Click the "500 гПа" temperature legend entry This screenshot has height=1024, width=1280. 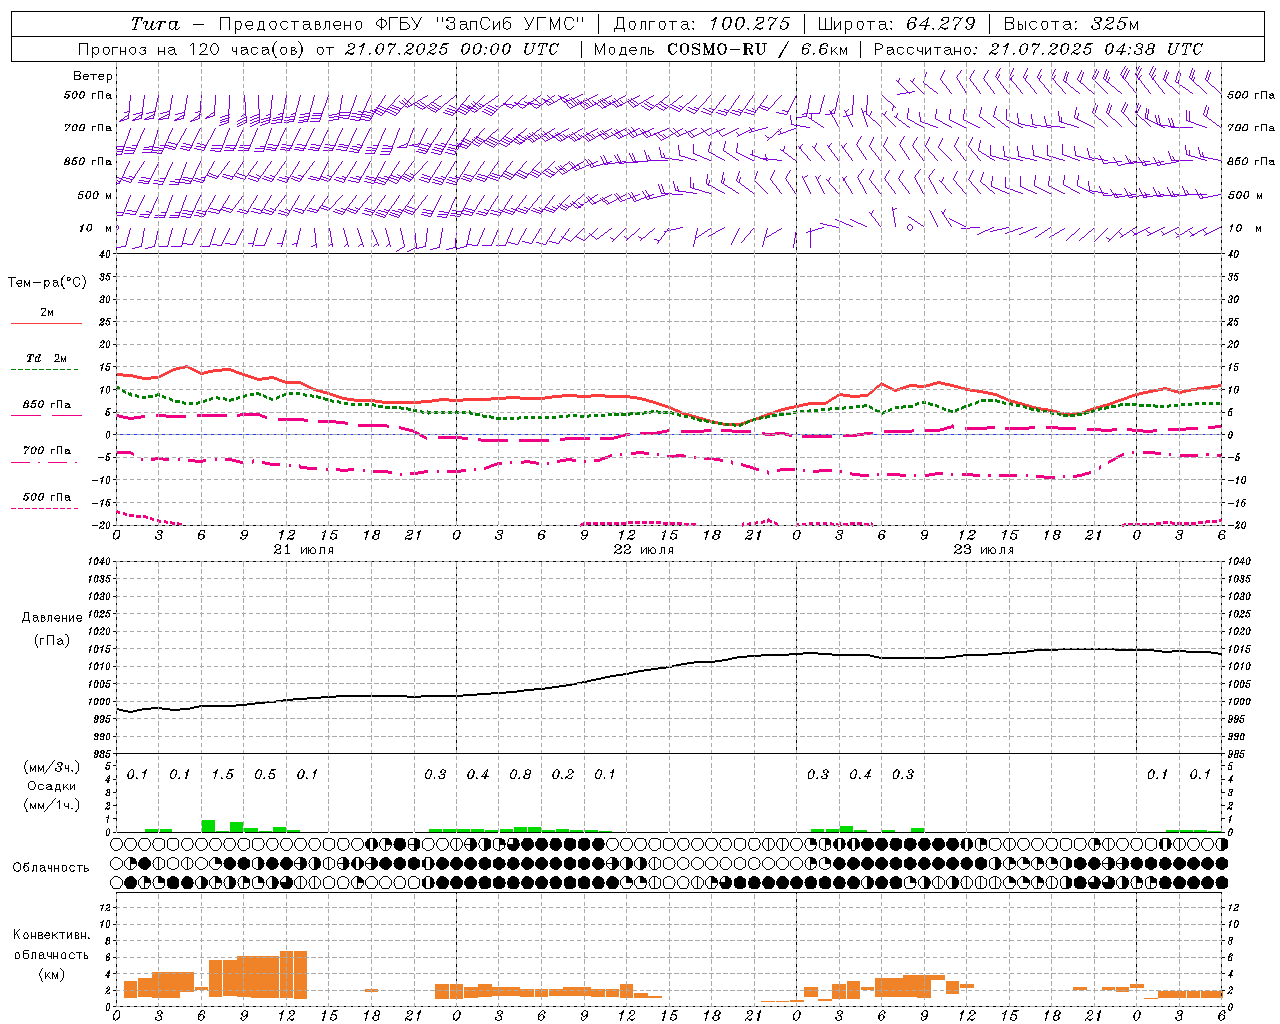coord(47,497)
